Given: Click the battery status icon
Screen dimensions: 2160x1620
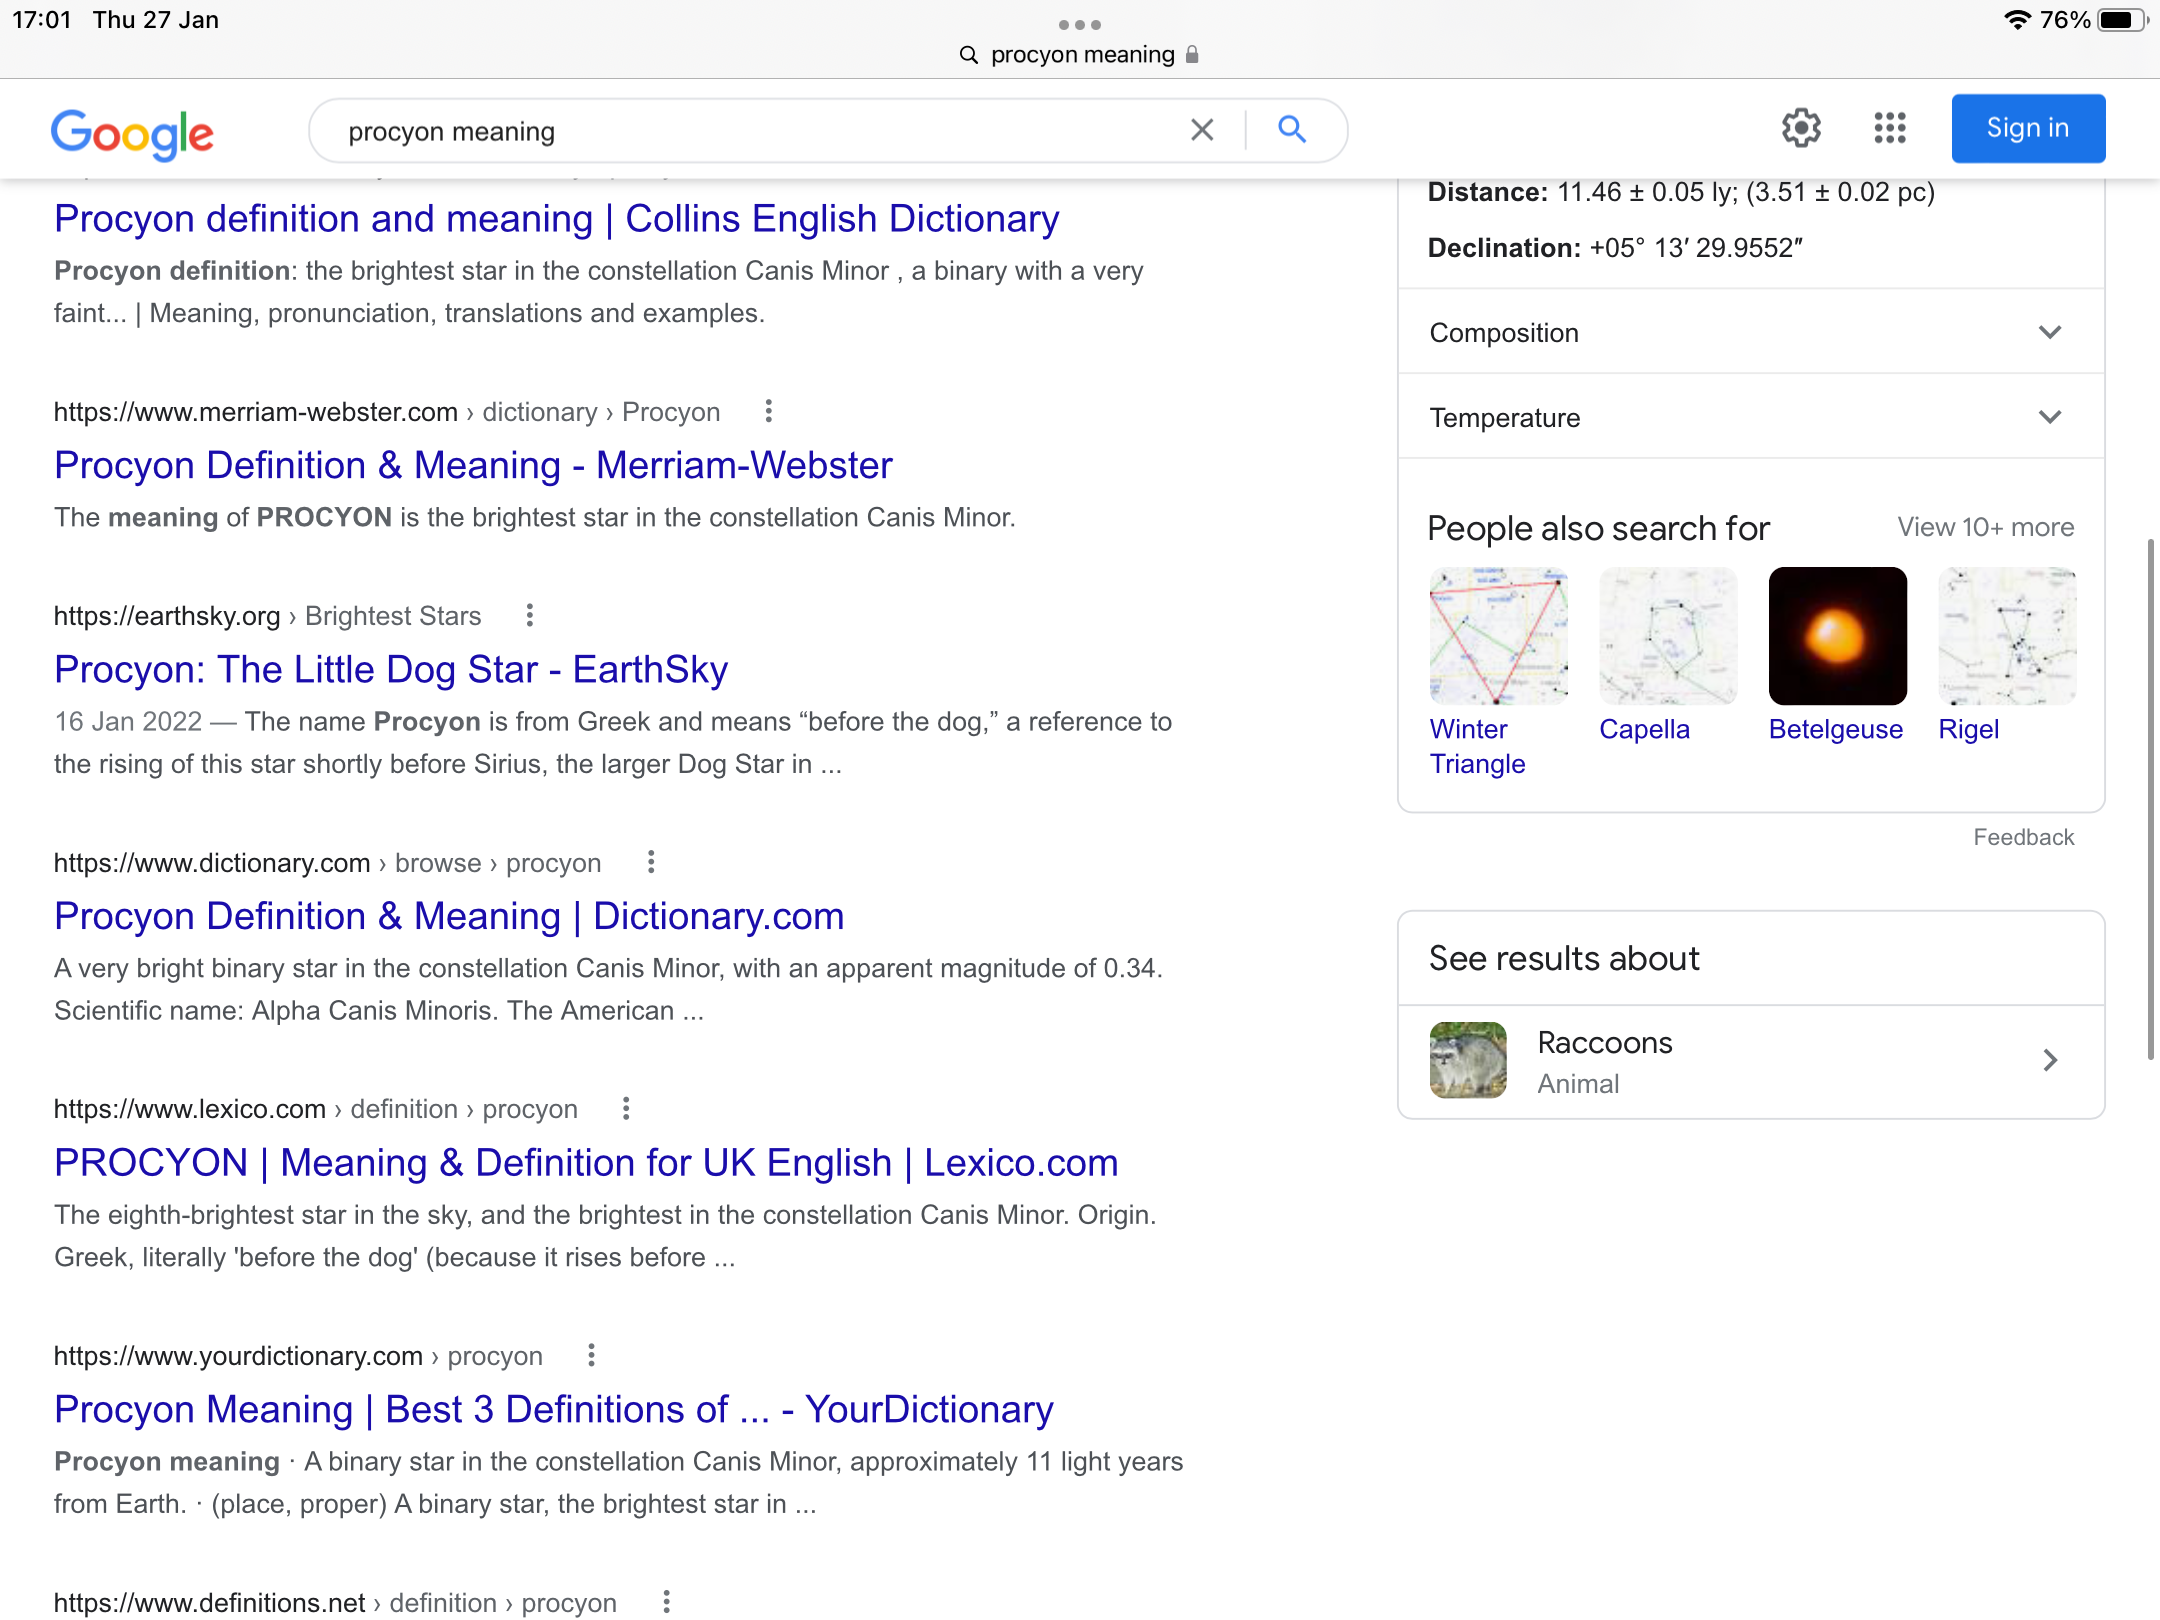Looking at the screenshot, I should tap(2121, 20).
